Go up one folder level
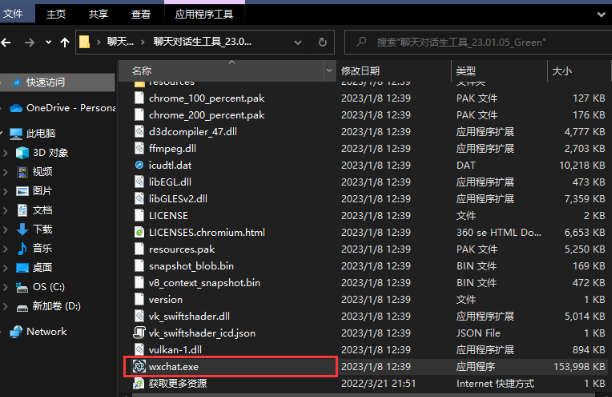612x397 pixels. pyautogui.click(x=65, y=42)
